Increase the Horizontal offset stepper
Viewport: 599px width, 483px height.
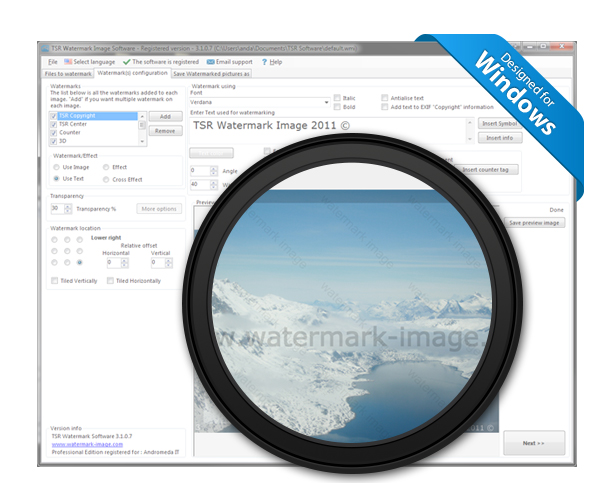(x=124, y=260)
